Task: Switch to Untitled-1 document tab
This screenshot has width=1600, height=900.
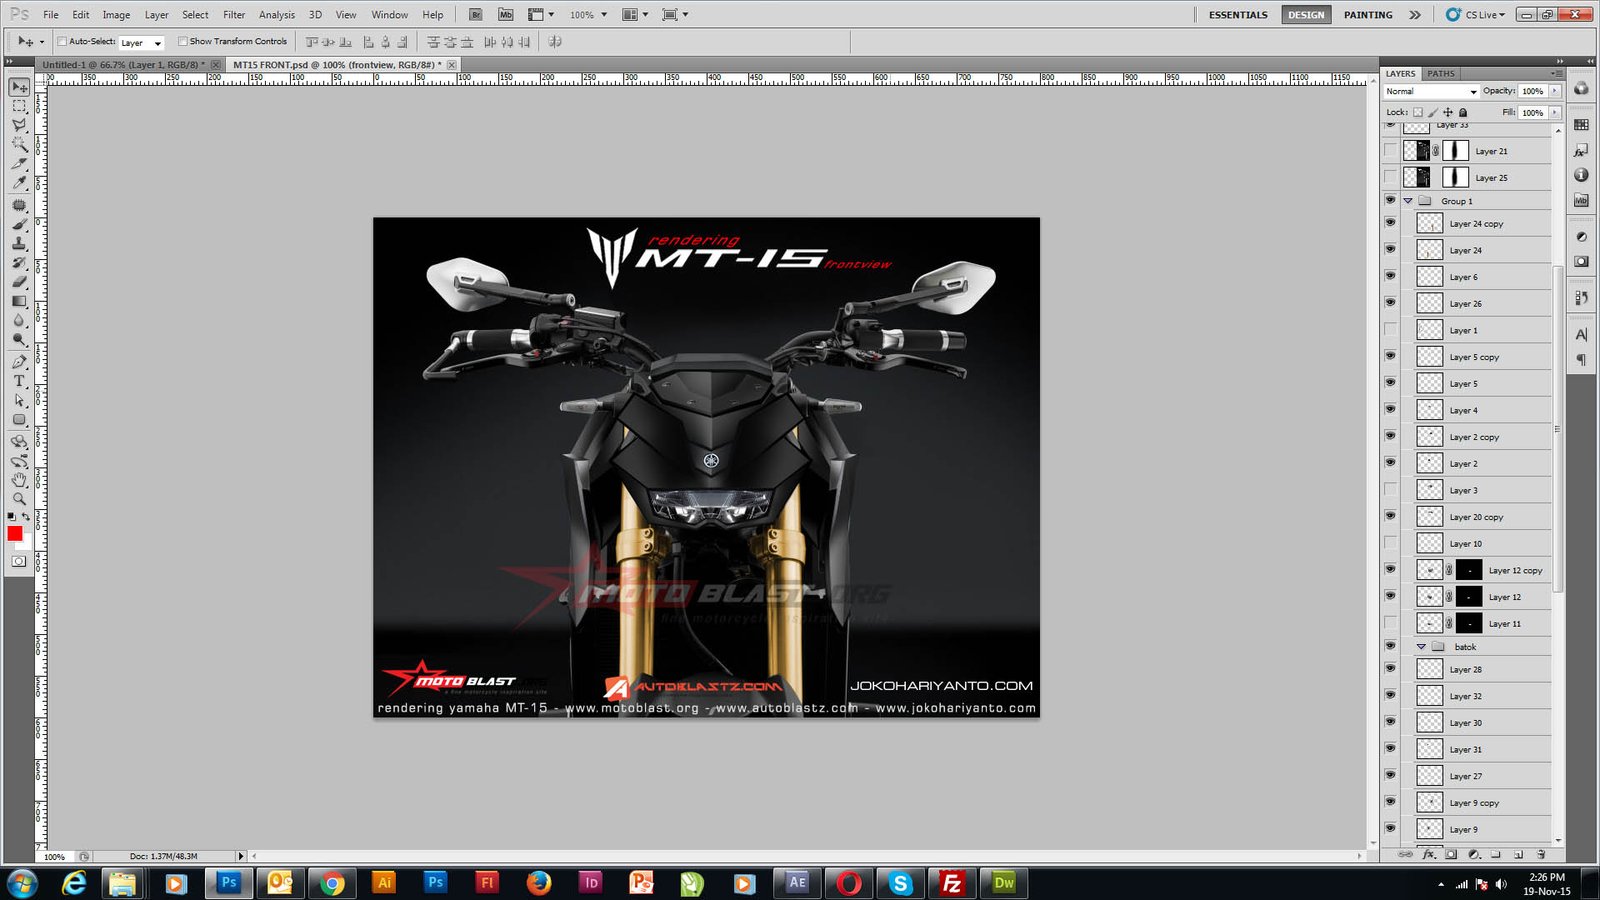Action: (x=123, y=65)
